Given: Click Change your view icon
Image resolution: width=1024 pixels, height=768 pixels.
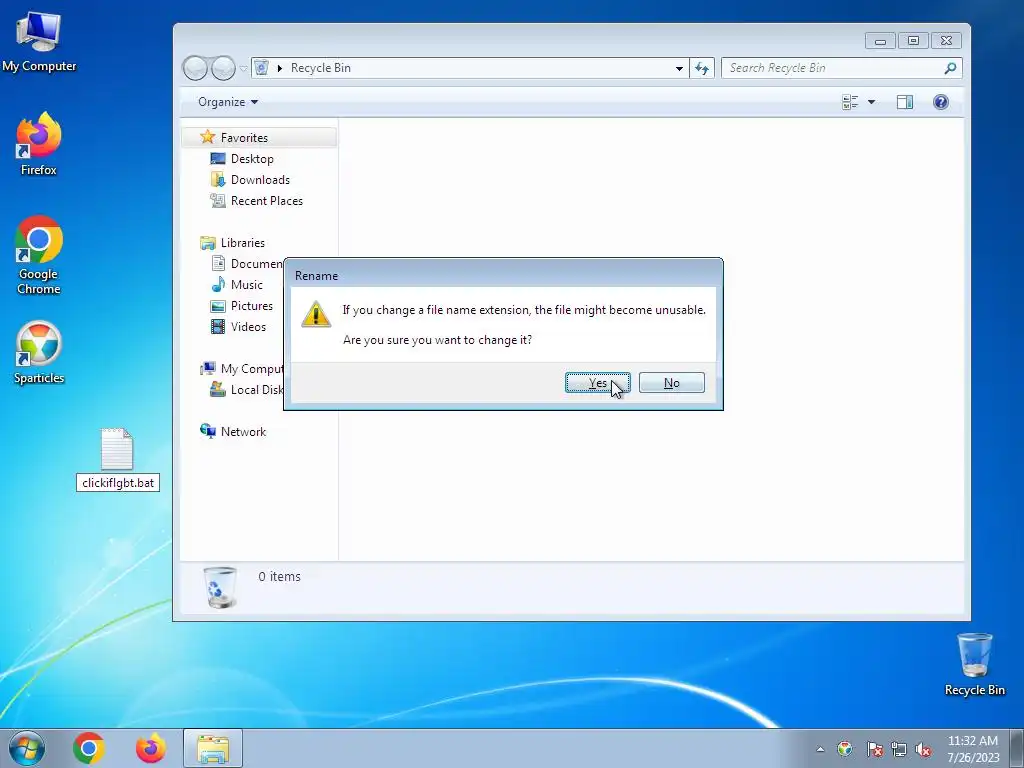Looking at the screenshot, I should point(850,102).
